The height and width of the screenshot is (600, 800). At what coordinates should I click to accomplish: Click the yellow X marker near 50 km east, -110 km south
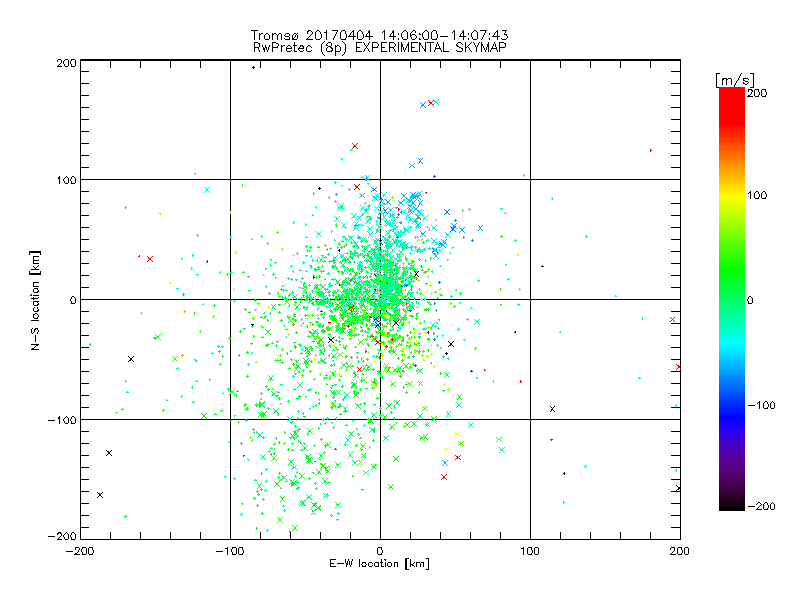tap(457, 434)
